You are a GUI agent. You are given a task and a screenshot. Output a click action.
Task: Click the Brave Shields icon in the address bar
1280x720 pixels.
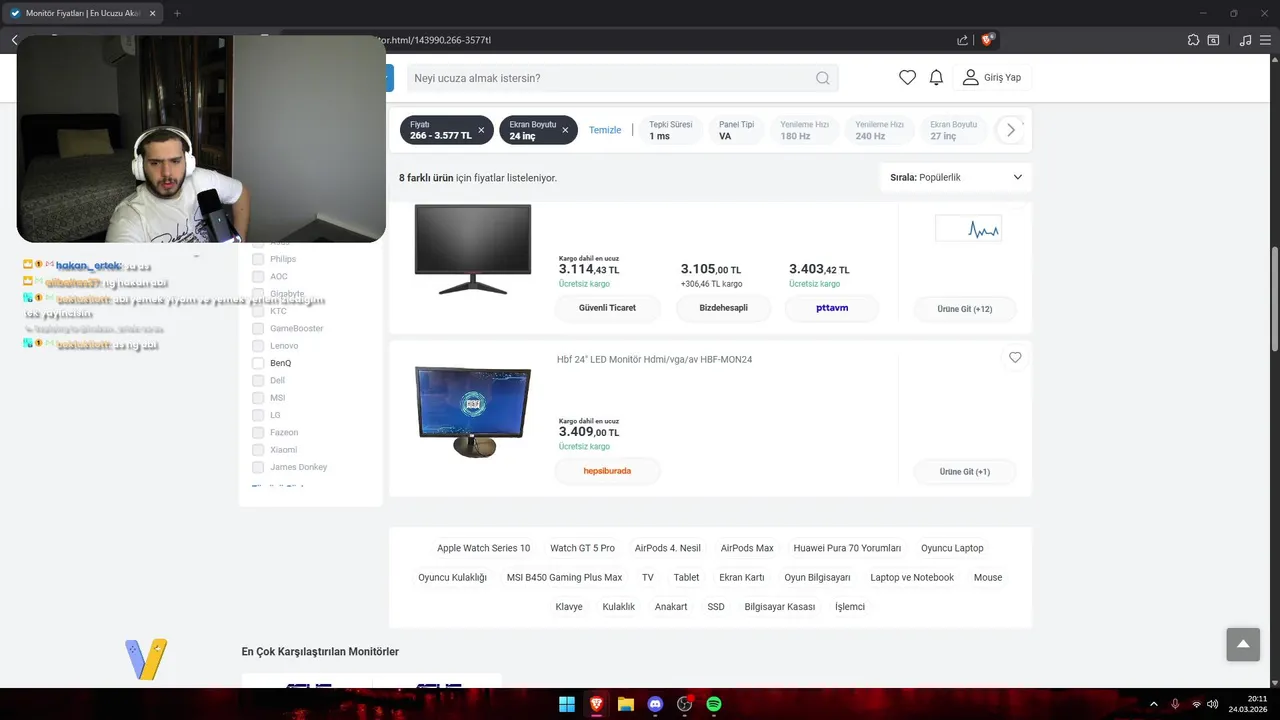tap(987, 40)
